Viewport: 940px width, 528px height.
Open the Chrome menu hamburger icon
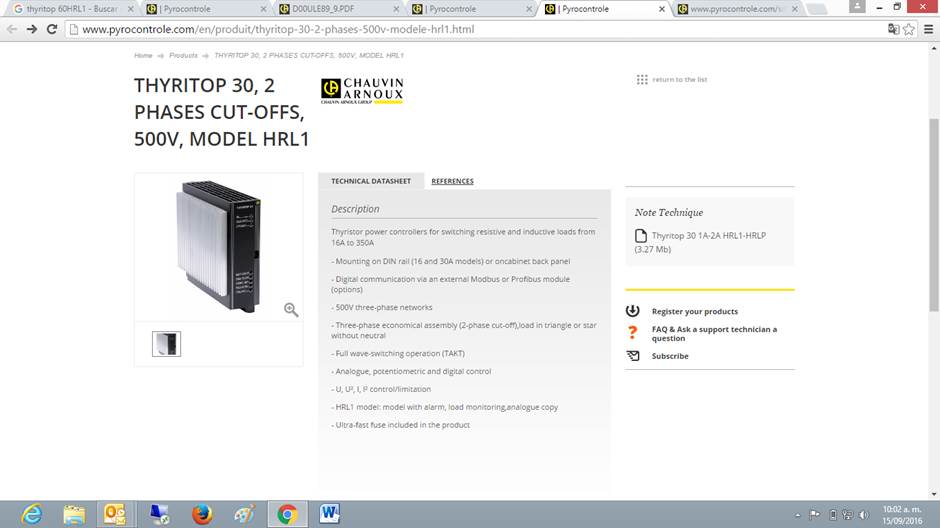[x=929, y=29]
